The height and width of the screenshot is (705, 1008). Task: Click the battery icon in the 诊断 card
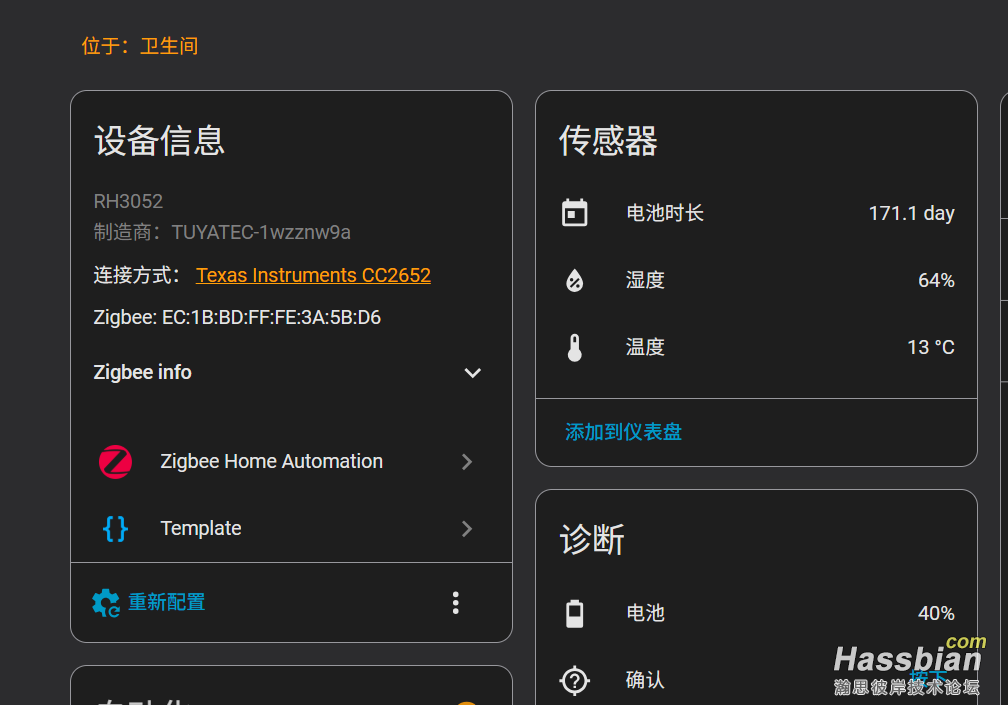click(574, 613)
